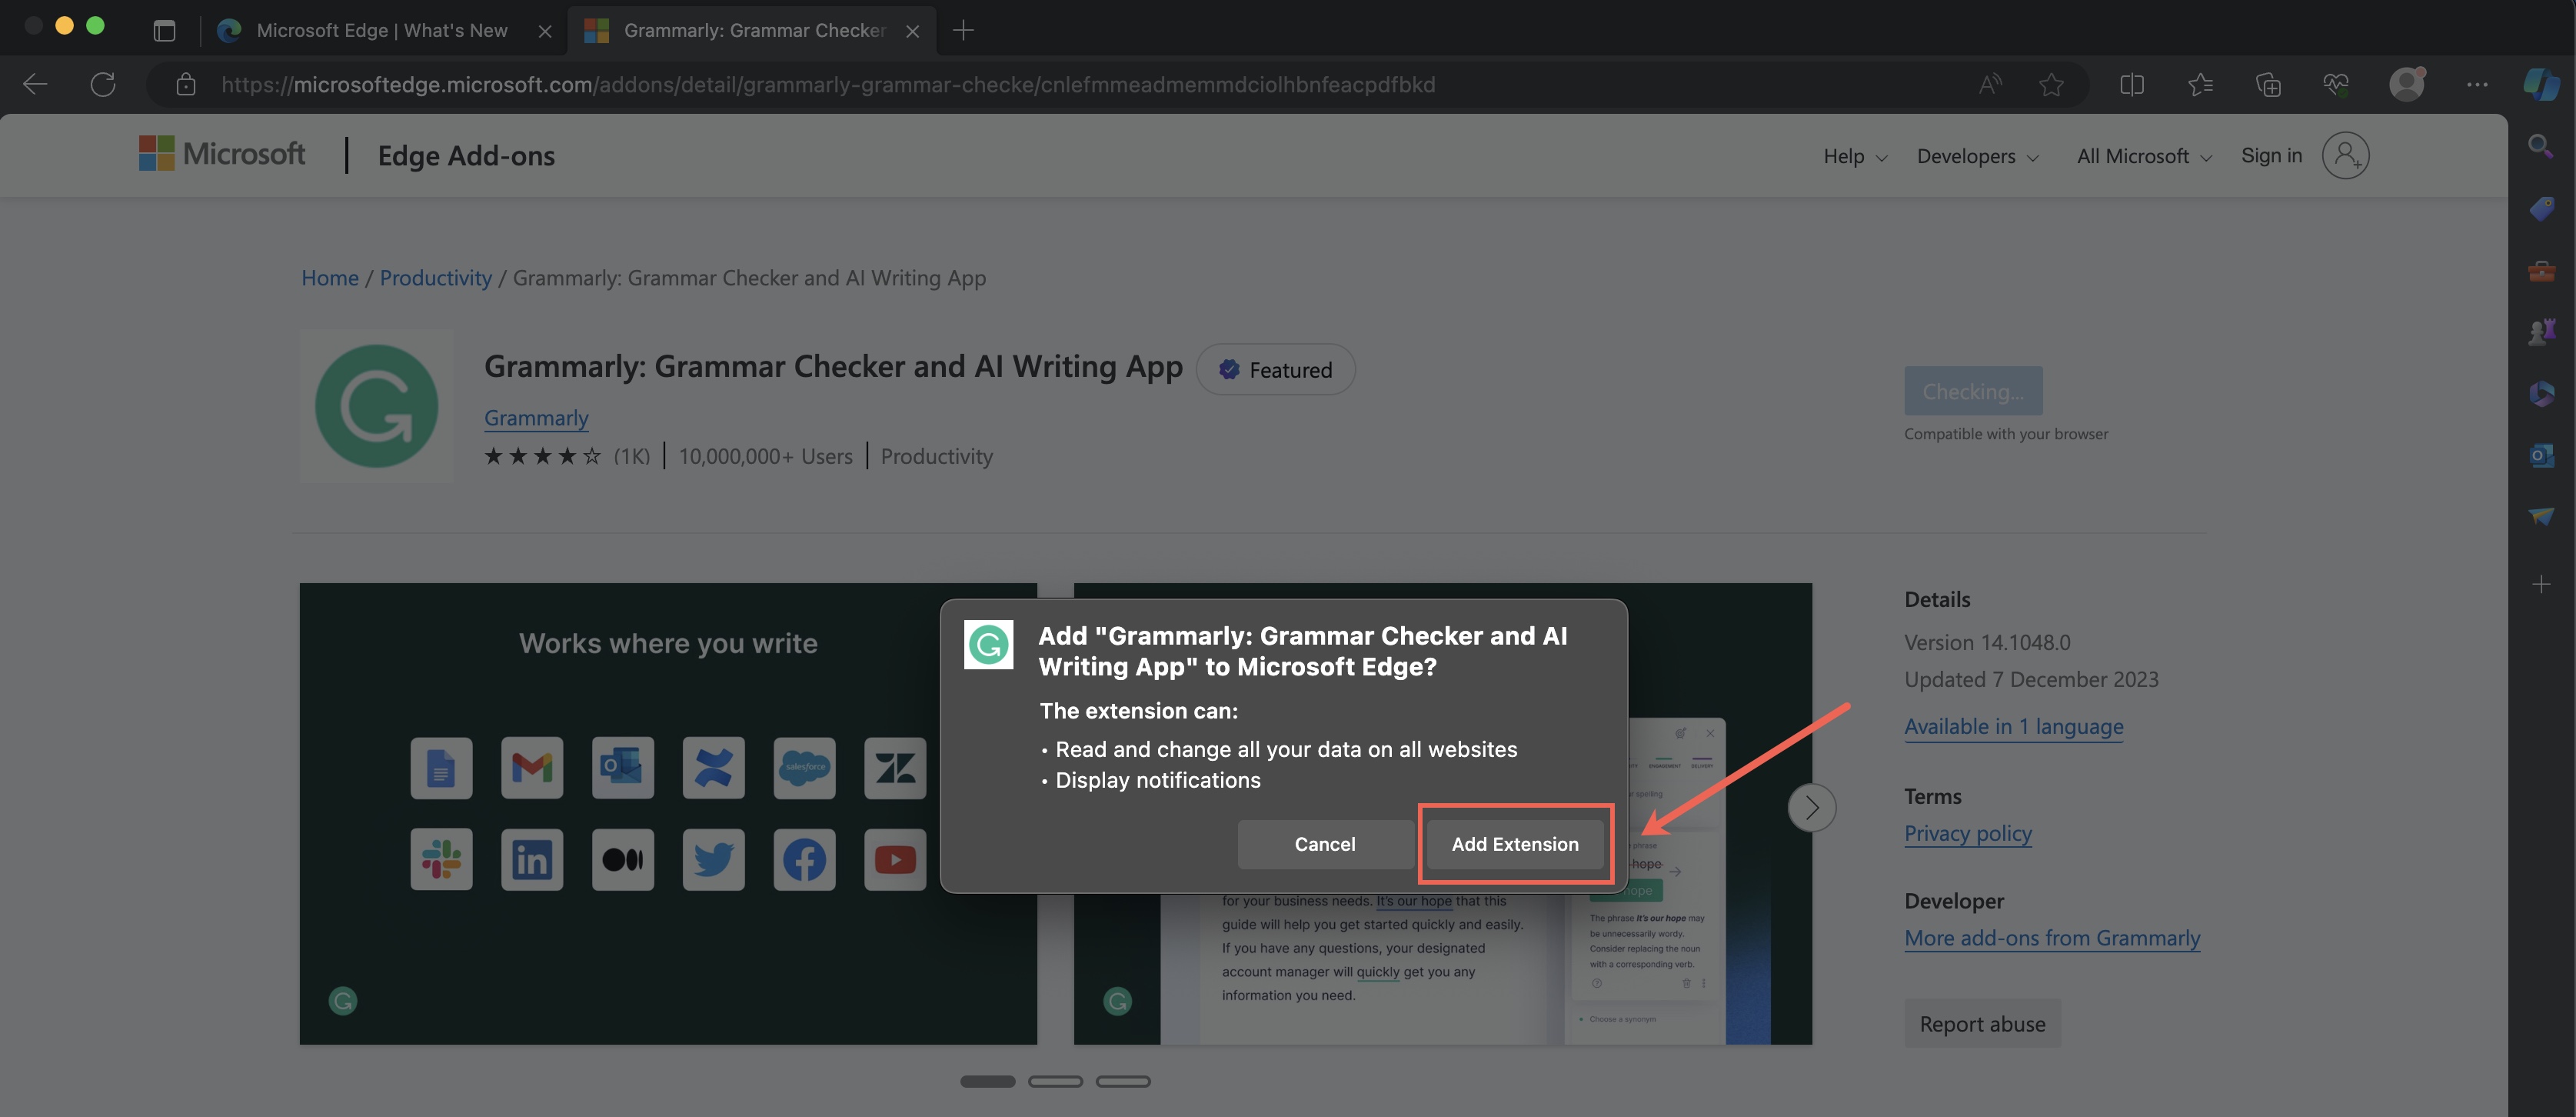Click Compatible with your browser text

2006,434
